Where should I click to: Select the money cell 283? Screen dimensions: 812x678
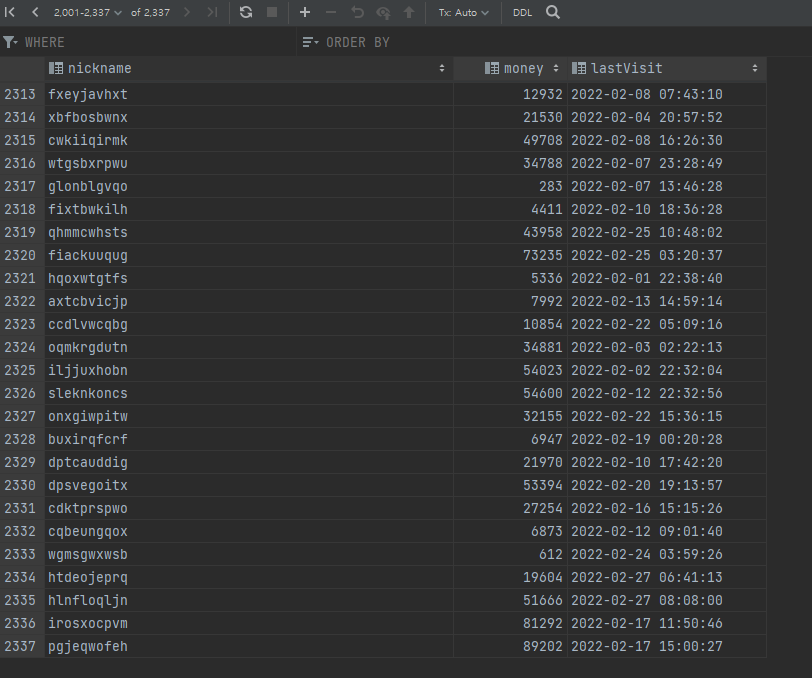pos(511,186)
